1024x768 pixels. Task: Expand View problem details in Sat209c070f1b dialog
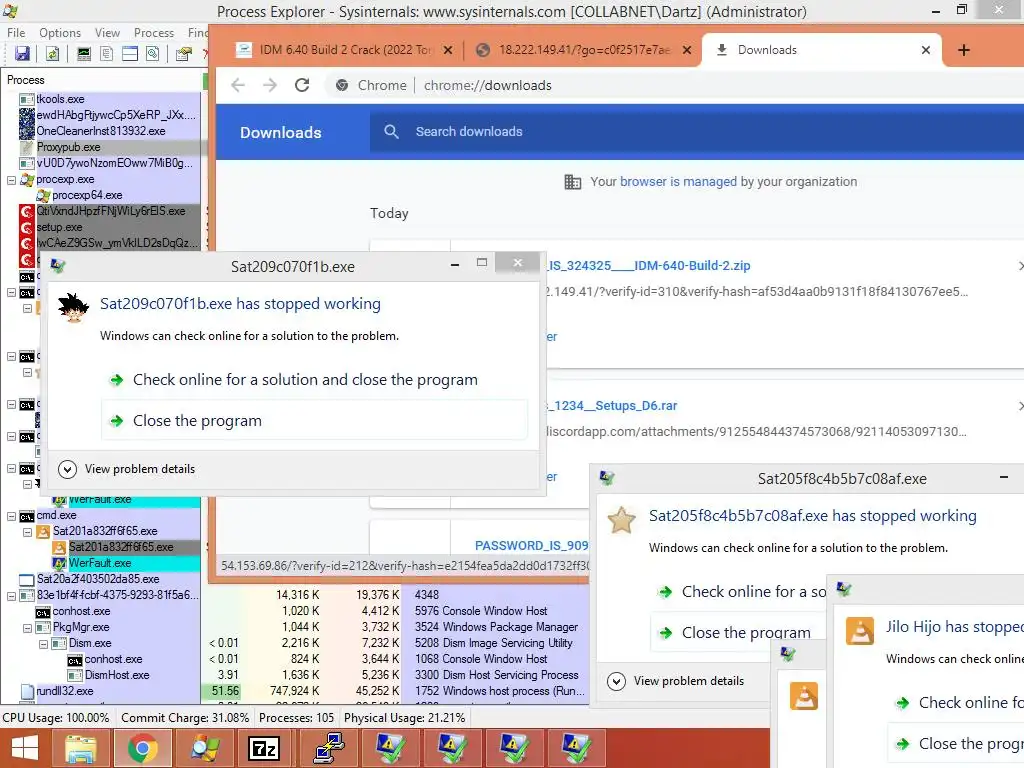(127, 469)
